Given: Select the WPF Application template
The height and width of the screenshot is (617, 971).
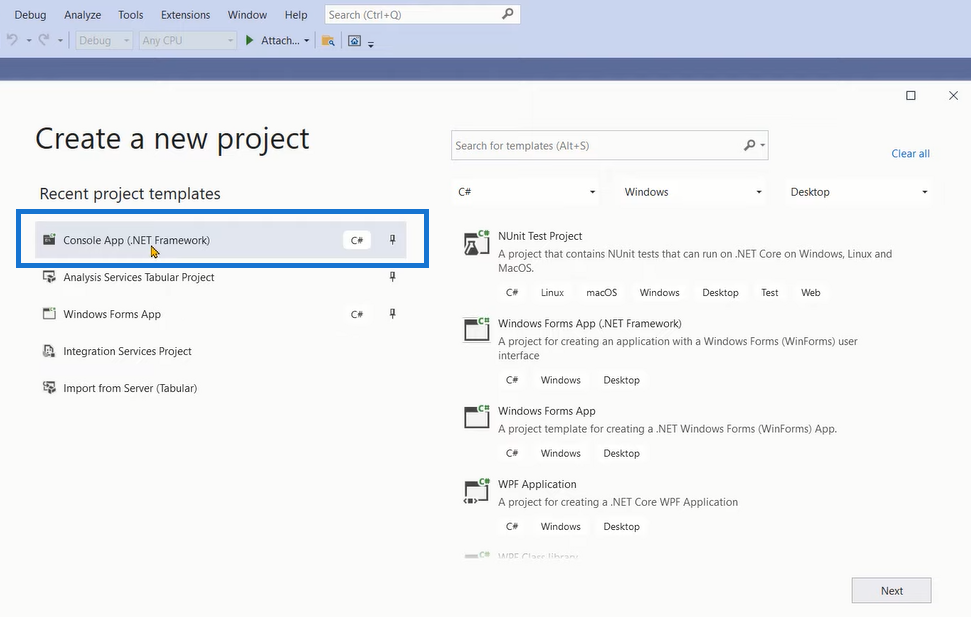Looking at the screenshot, I should coord(694,505).
